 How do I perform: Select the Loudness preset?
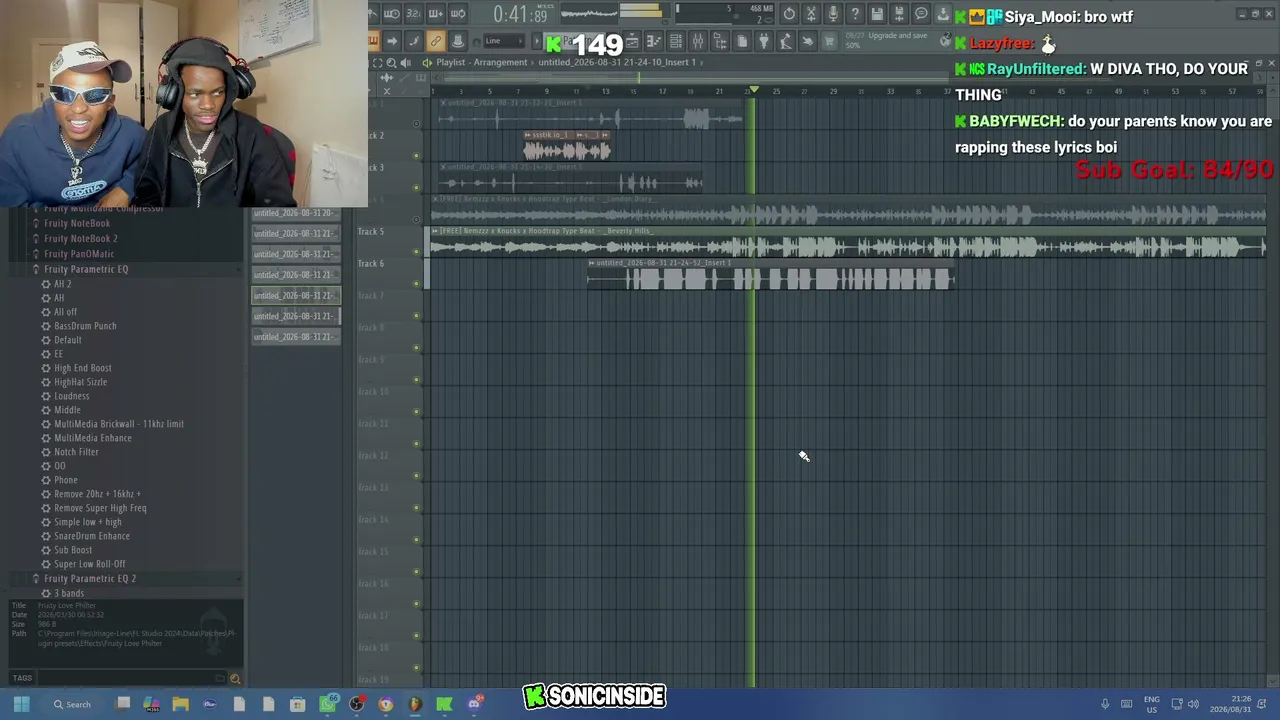[72, 396]
